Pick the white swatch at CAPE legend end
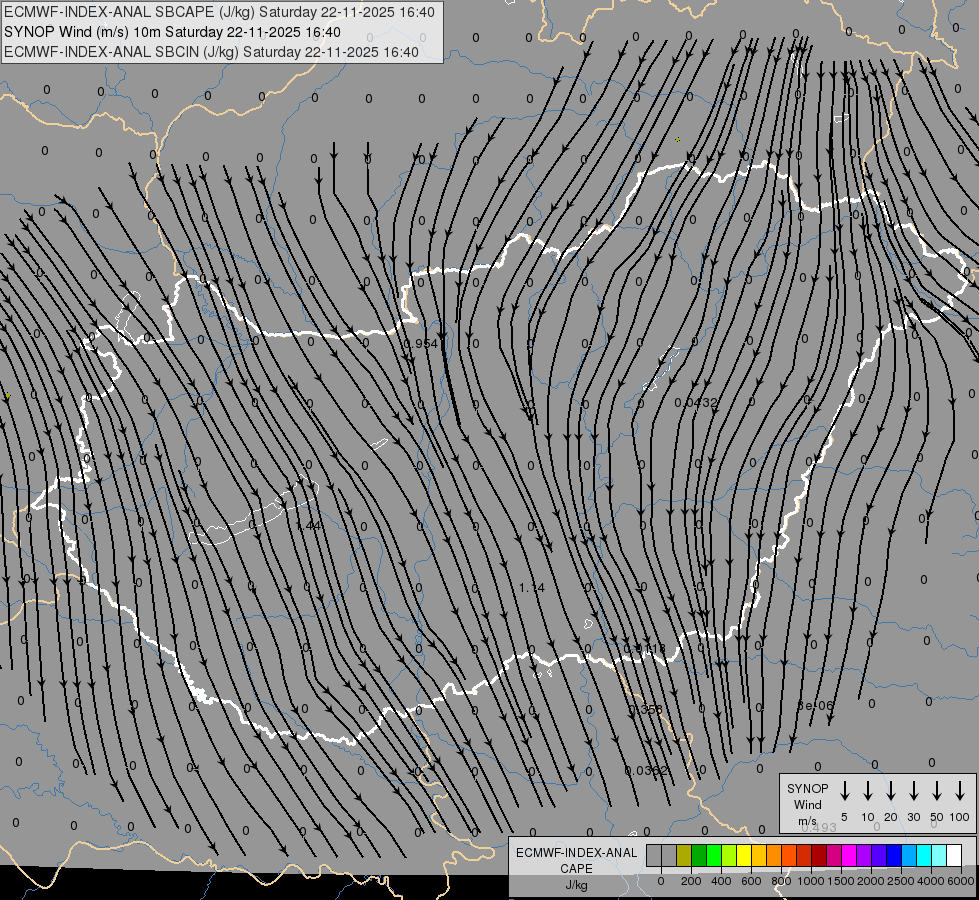979x900 pixels. pyautogui.click(x=953, y=855)
